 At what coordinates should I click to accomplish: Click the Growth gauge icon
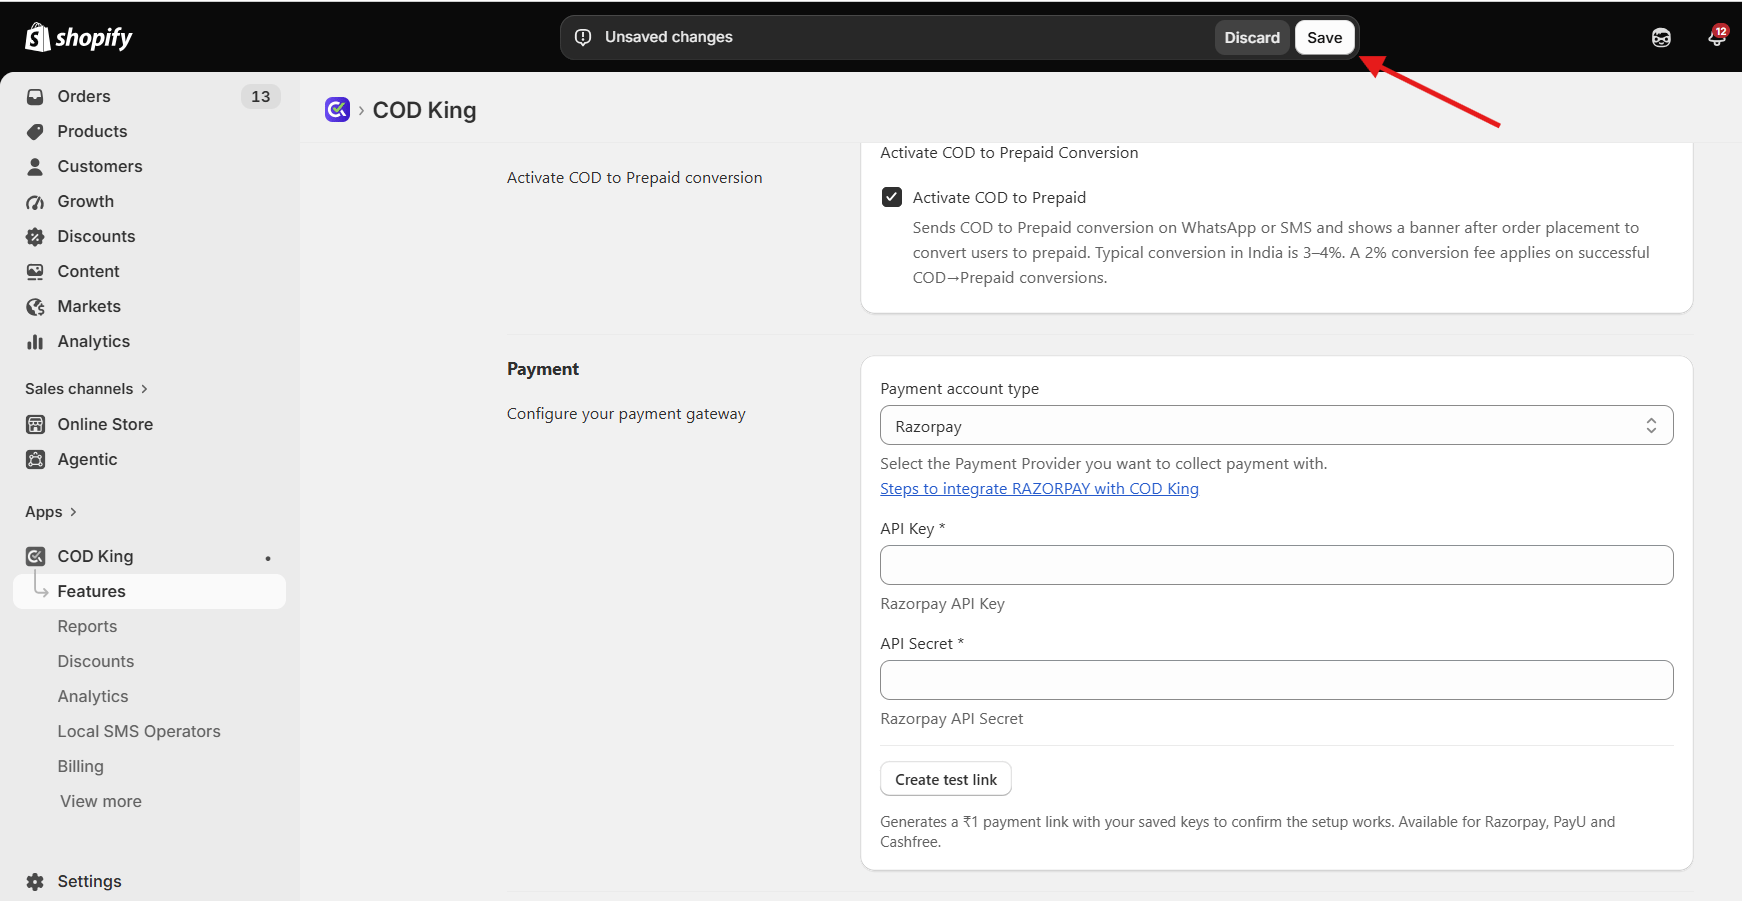[x=35, y=202]
